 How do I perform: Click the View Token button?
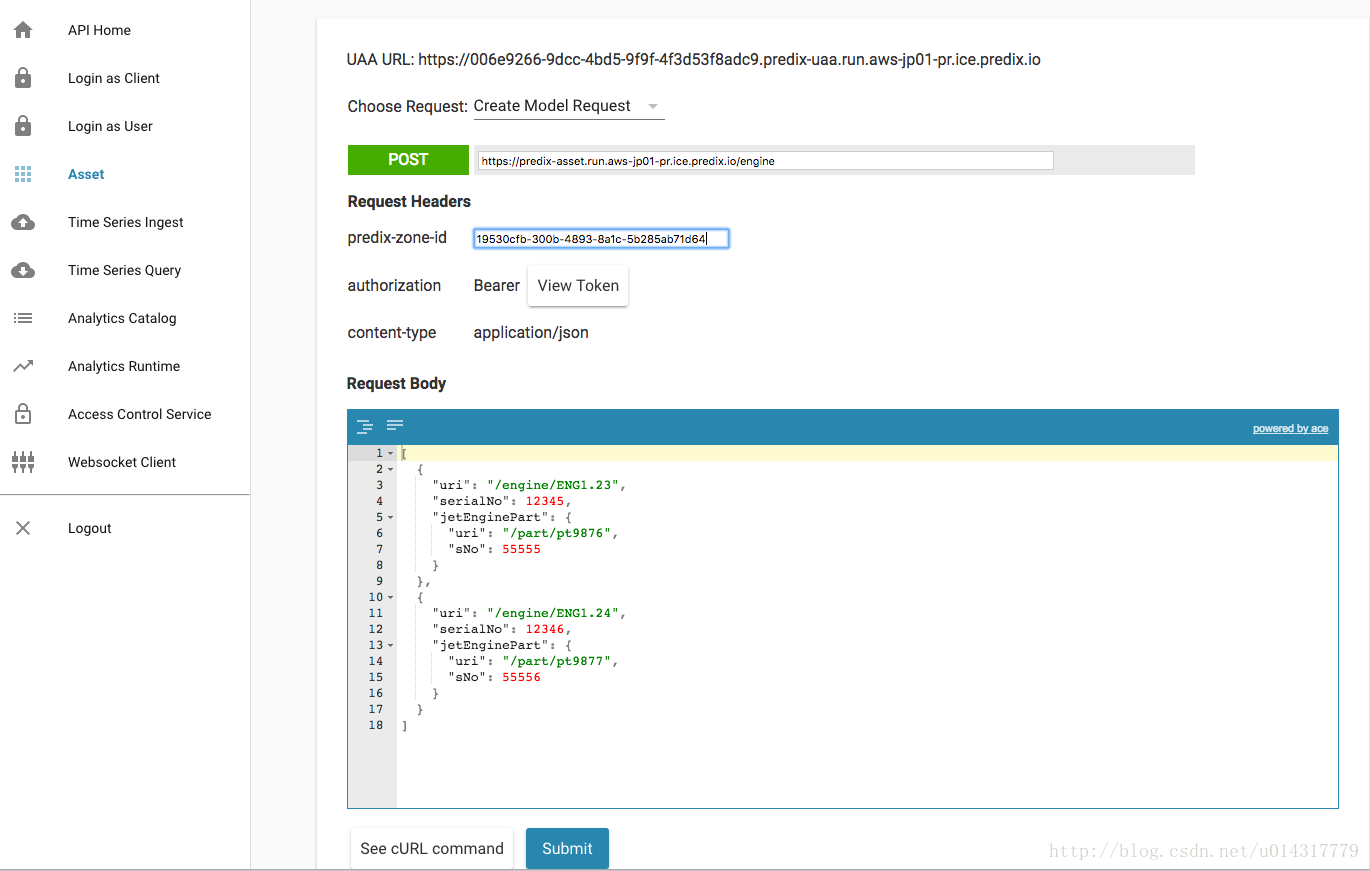pyautogui.click(x=578, y=286)
